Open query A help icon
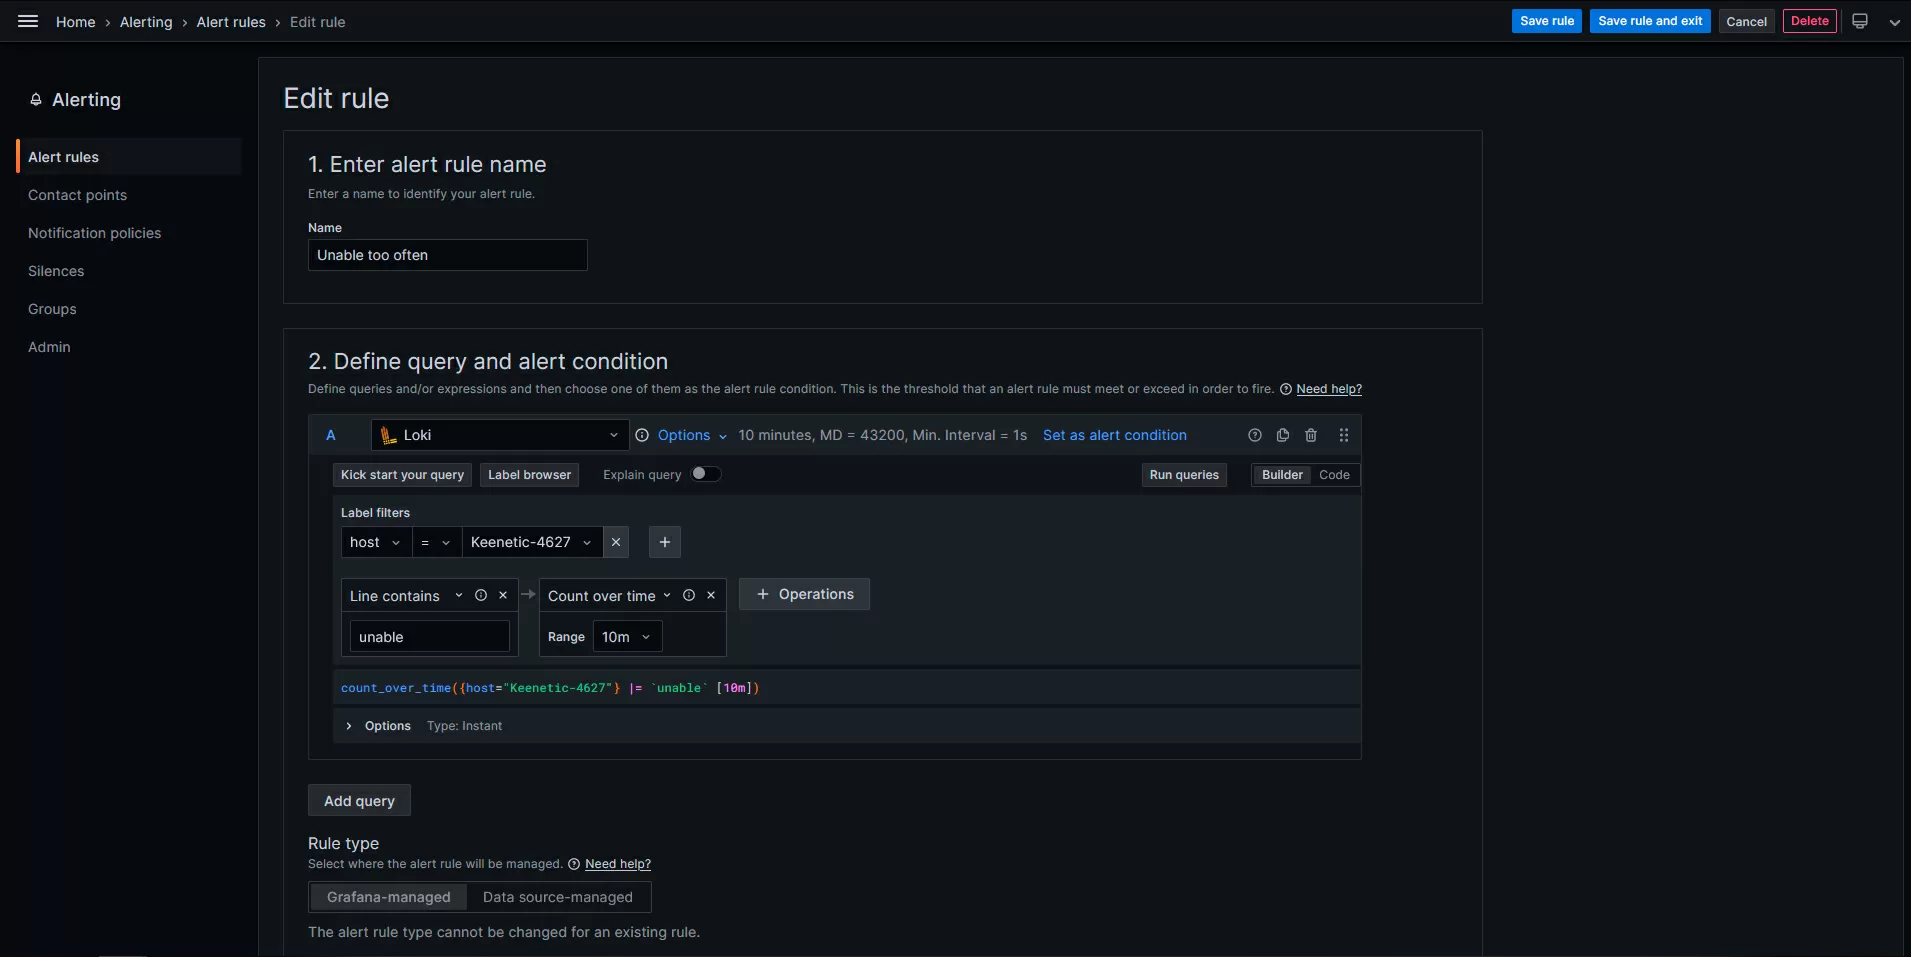This screenshot has height=957, width=1911. coord(1255,435)
